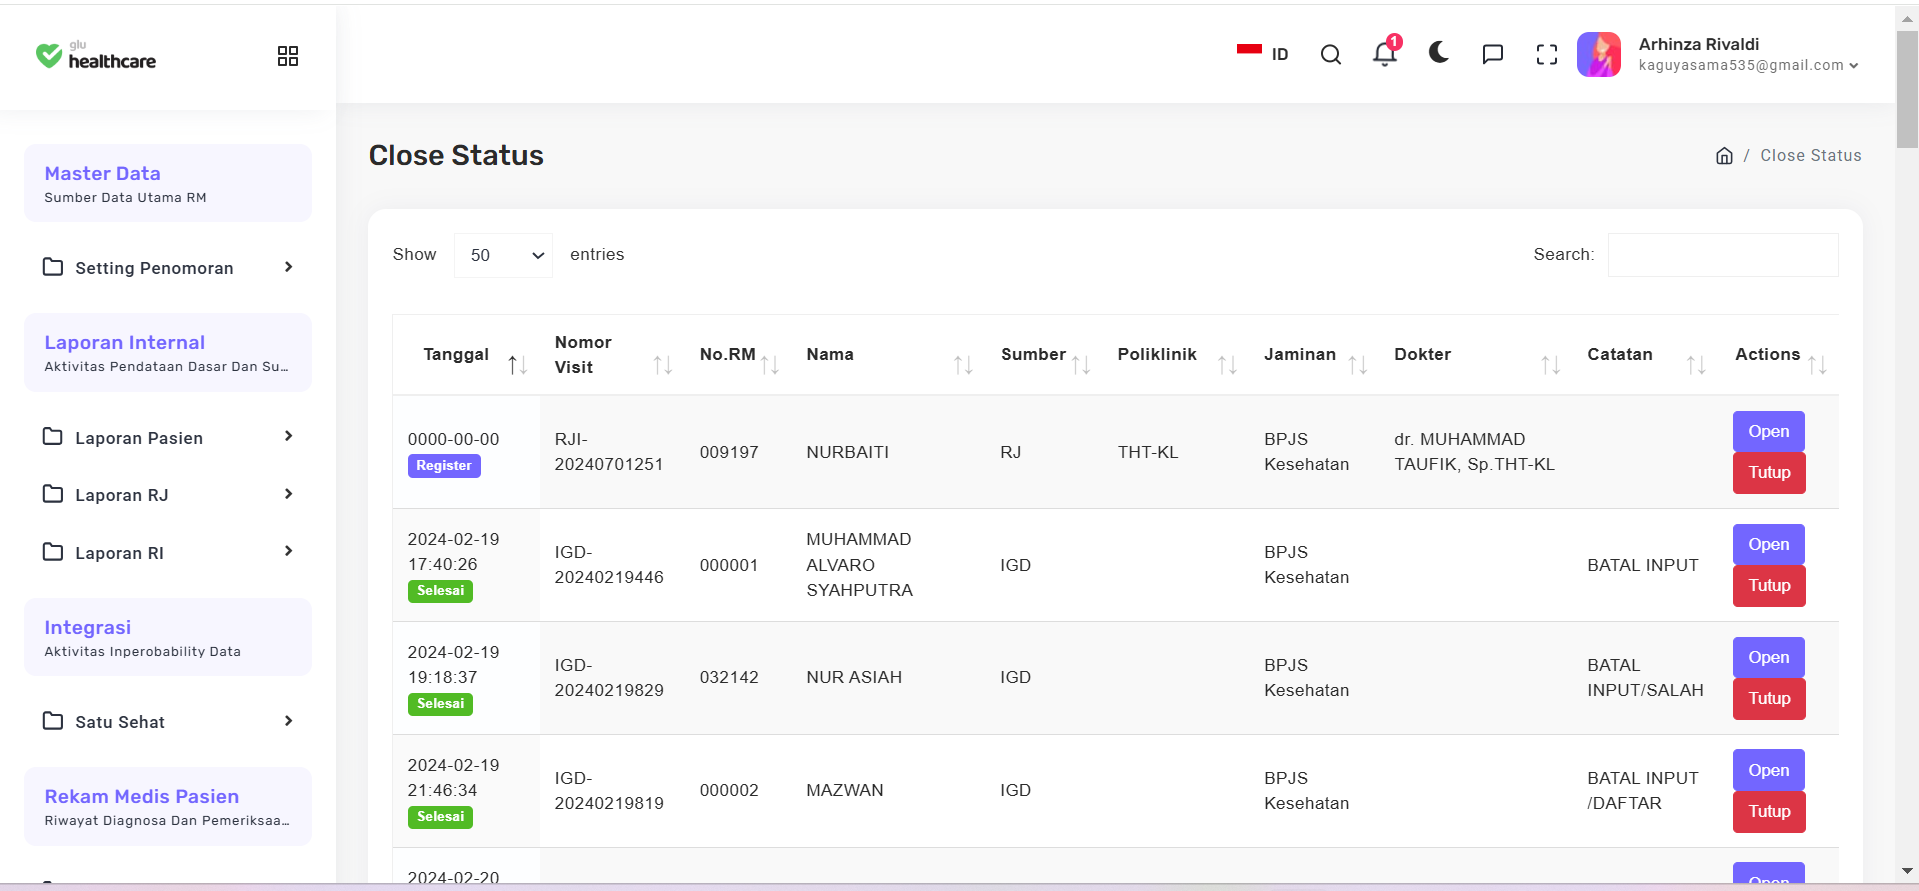Sort table by No.RM column
This screenshot has width=1919, height=891.
pos(739,355)
